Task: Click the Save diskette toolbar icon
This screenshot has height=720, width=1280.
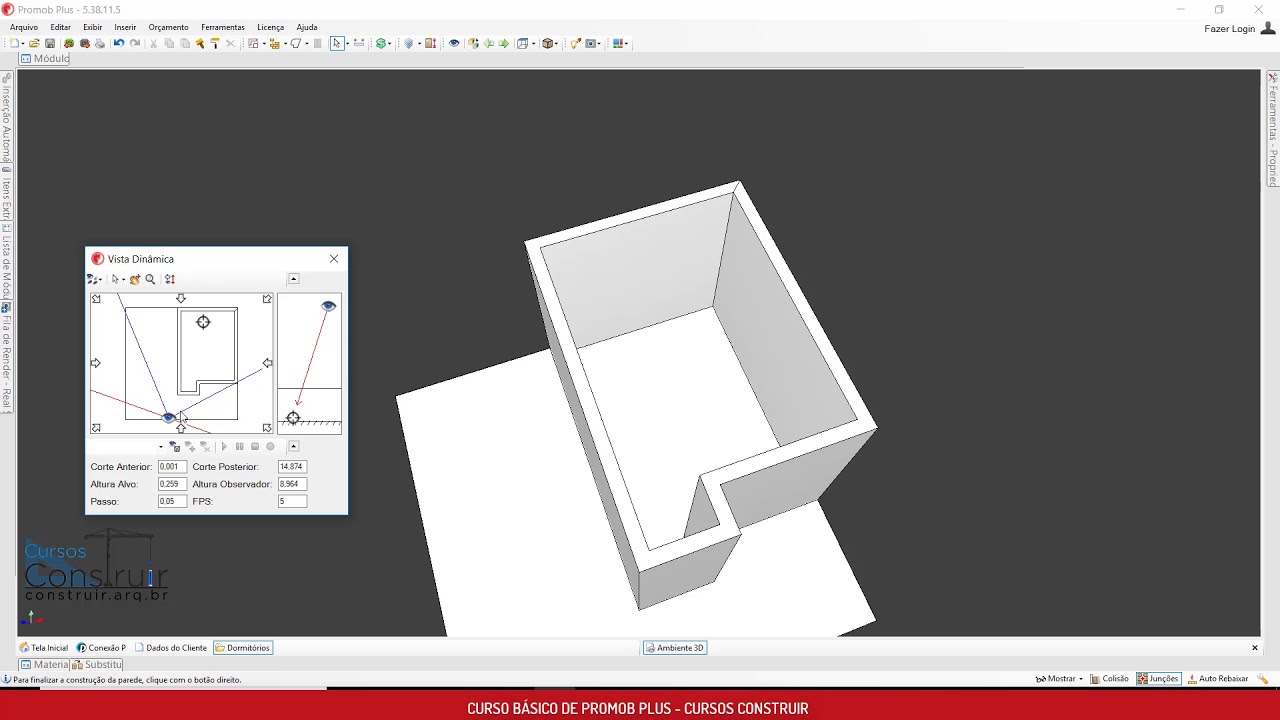Action: [x=50, y=43]
